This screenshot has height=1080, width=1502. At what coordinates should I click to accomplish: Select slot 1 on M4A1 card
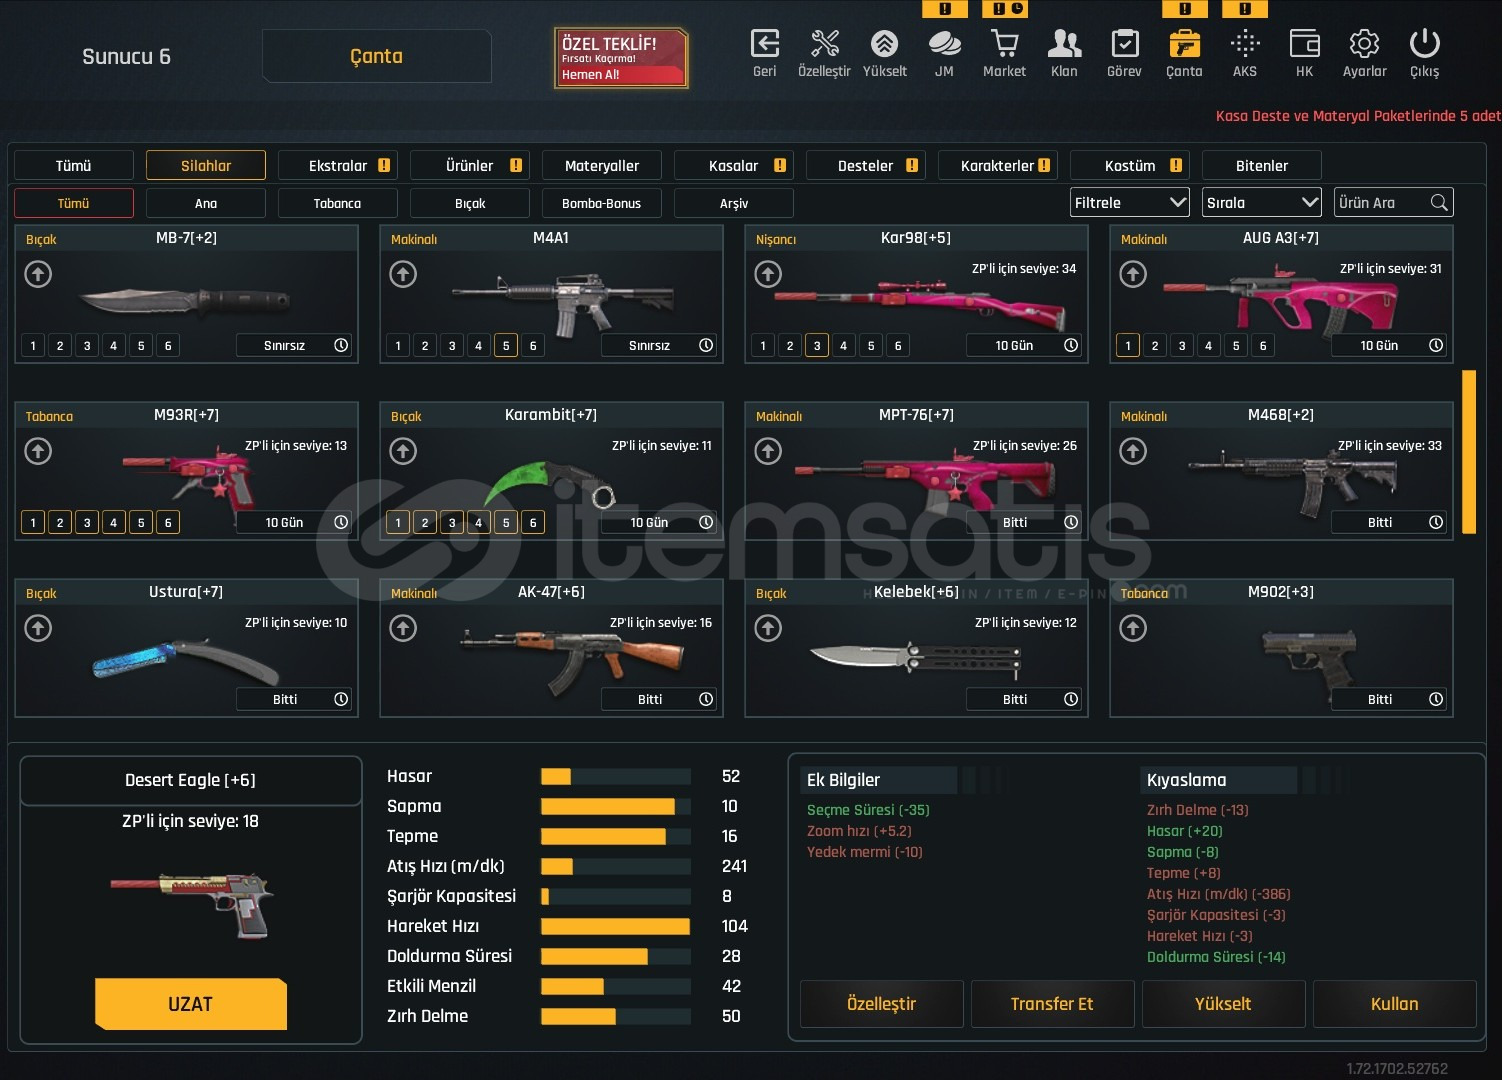[x=398, y=346]
